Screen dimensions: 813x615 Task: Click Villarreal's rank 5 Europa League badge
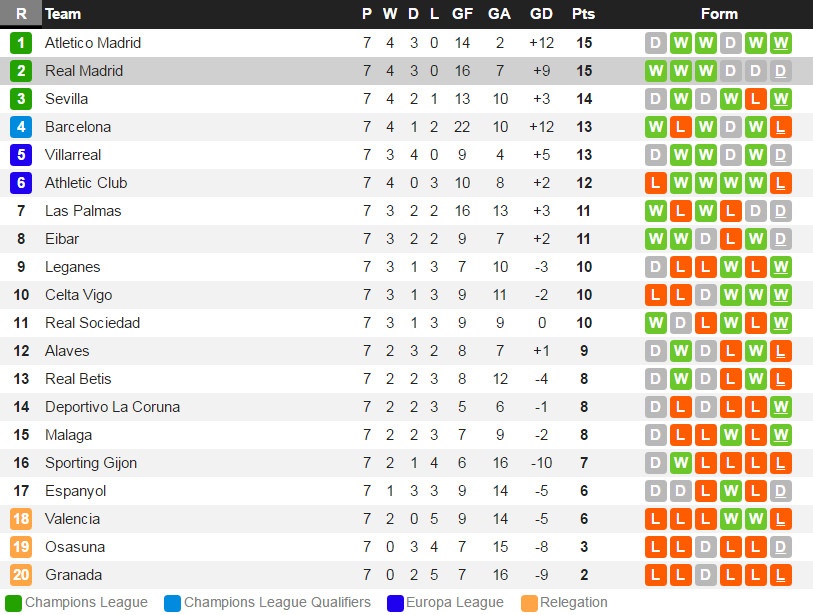tap(21, 155)
